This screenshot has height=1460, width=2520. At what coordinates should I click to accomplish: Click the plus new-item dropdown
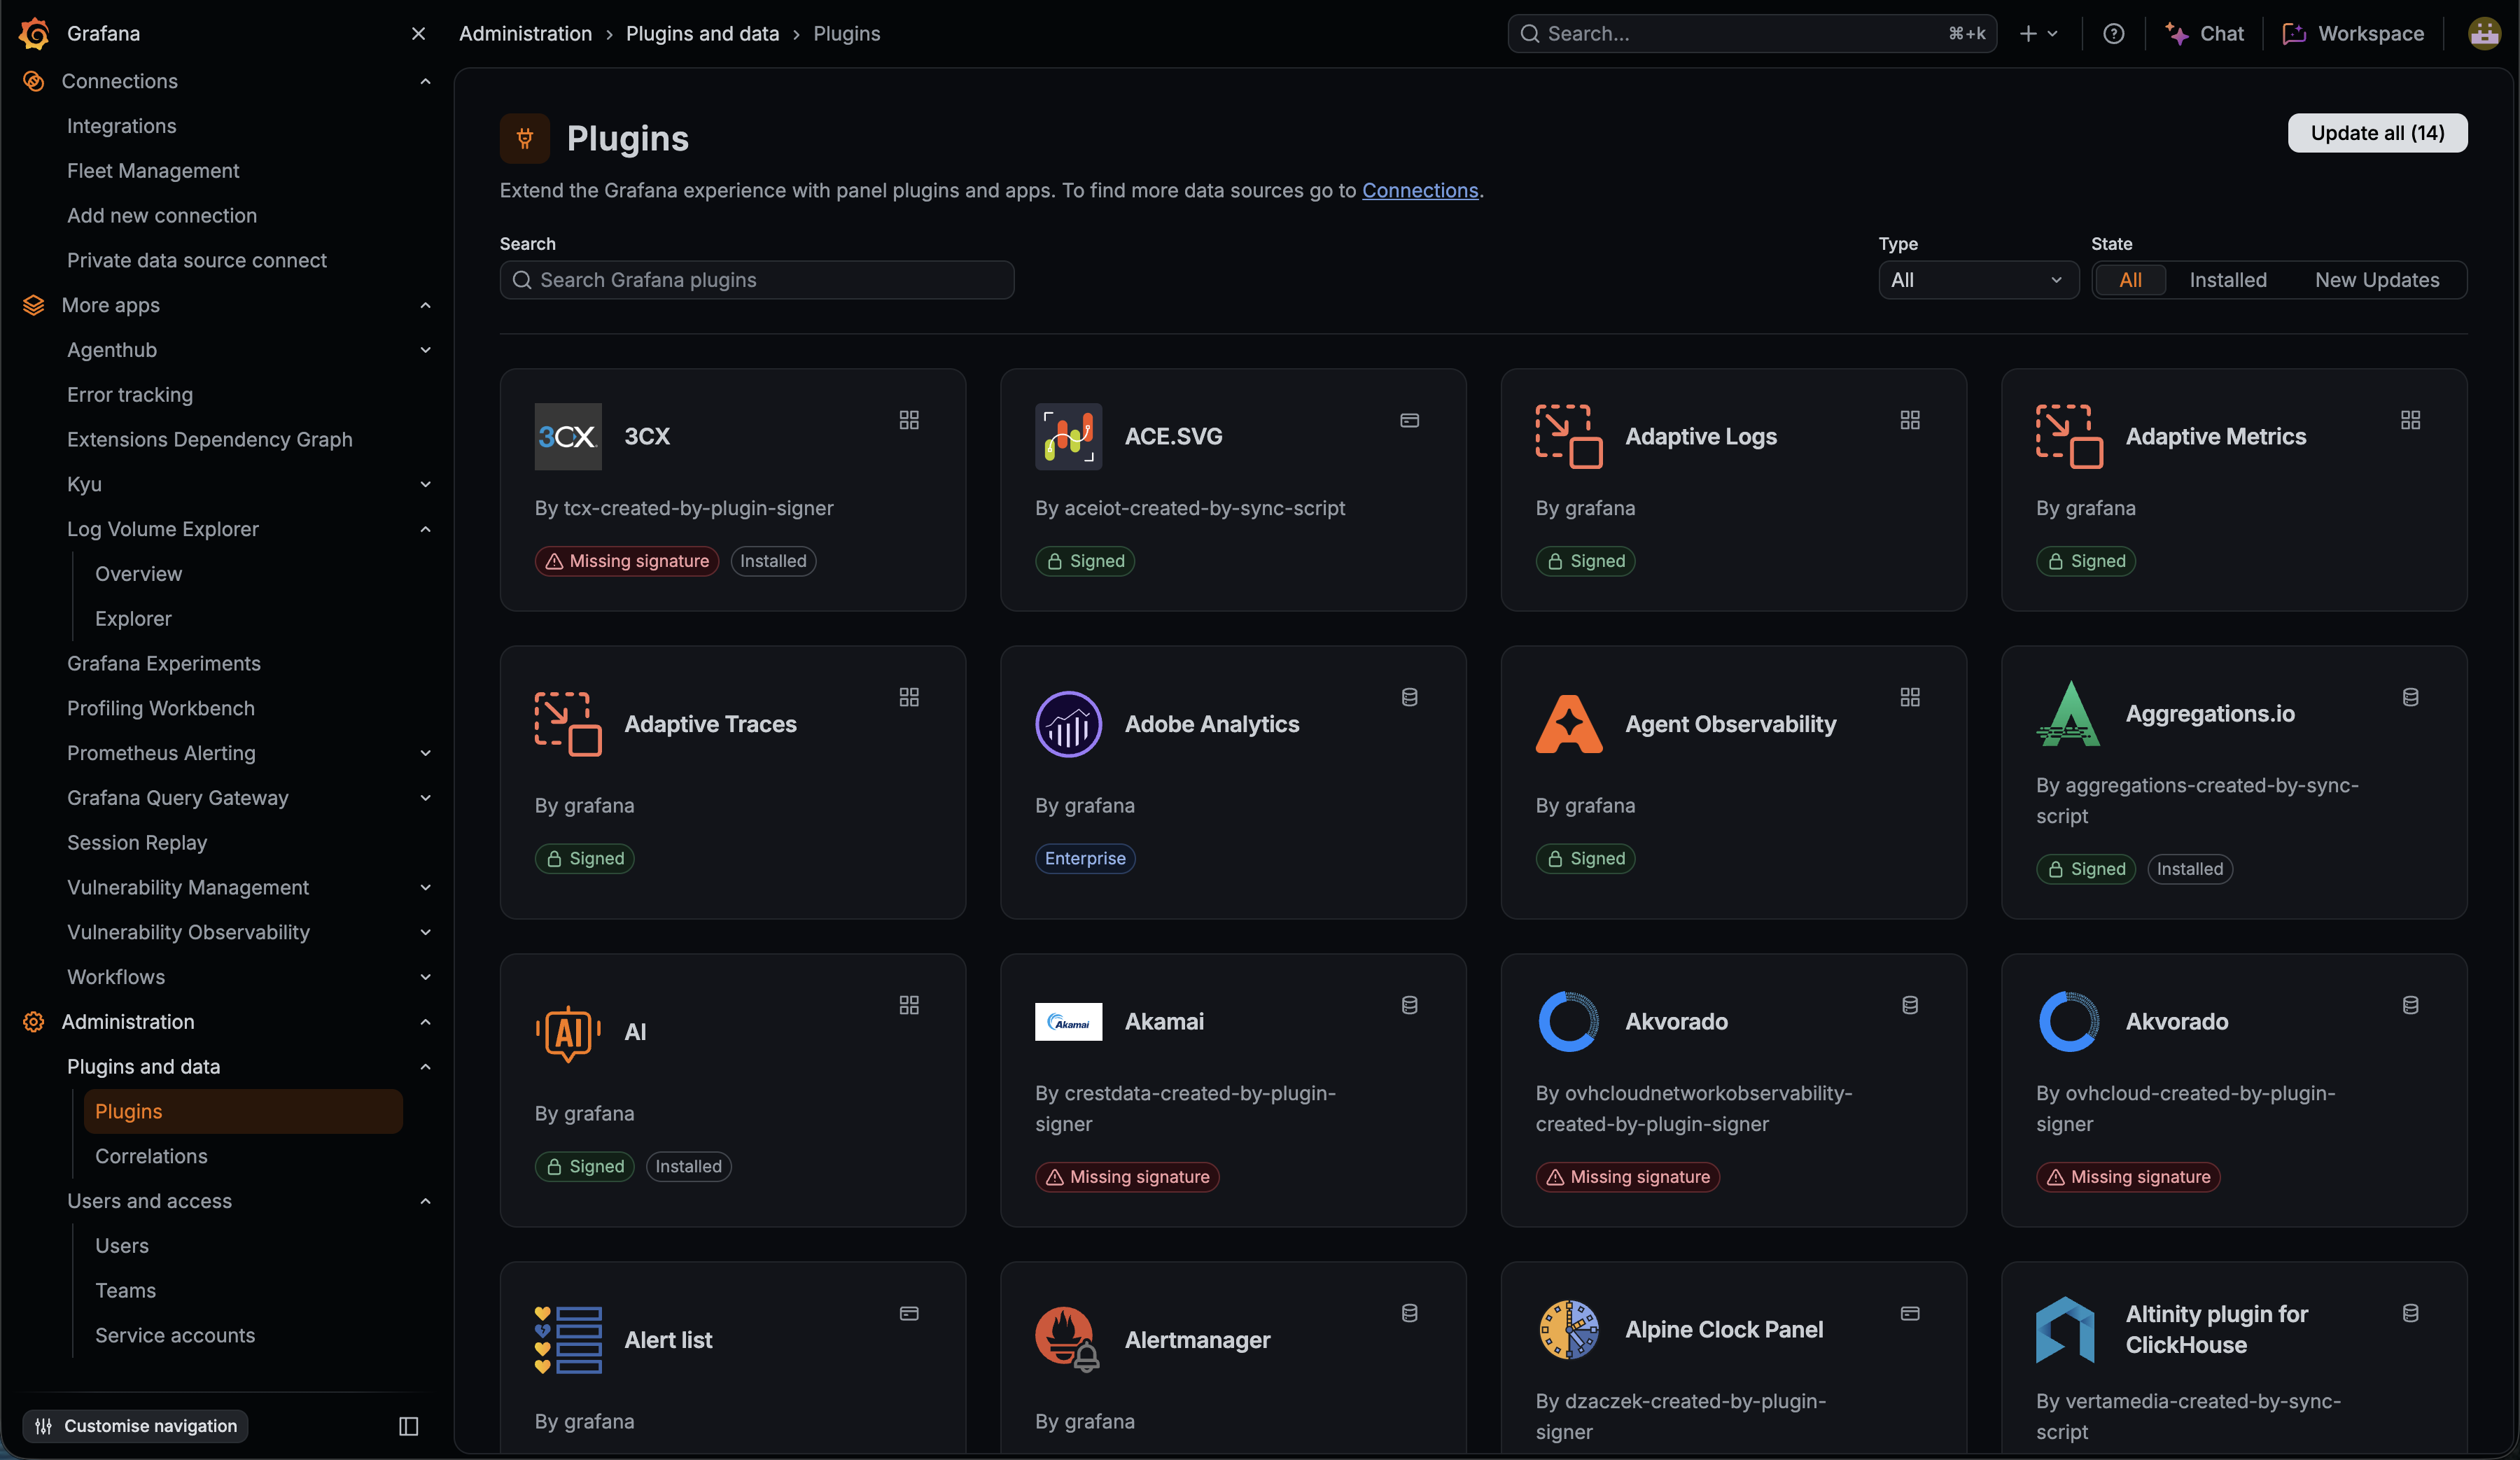(2038, 34)
